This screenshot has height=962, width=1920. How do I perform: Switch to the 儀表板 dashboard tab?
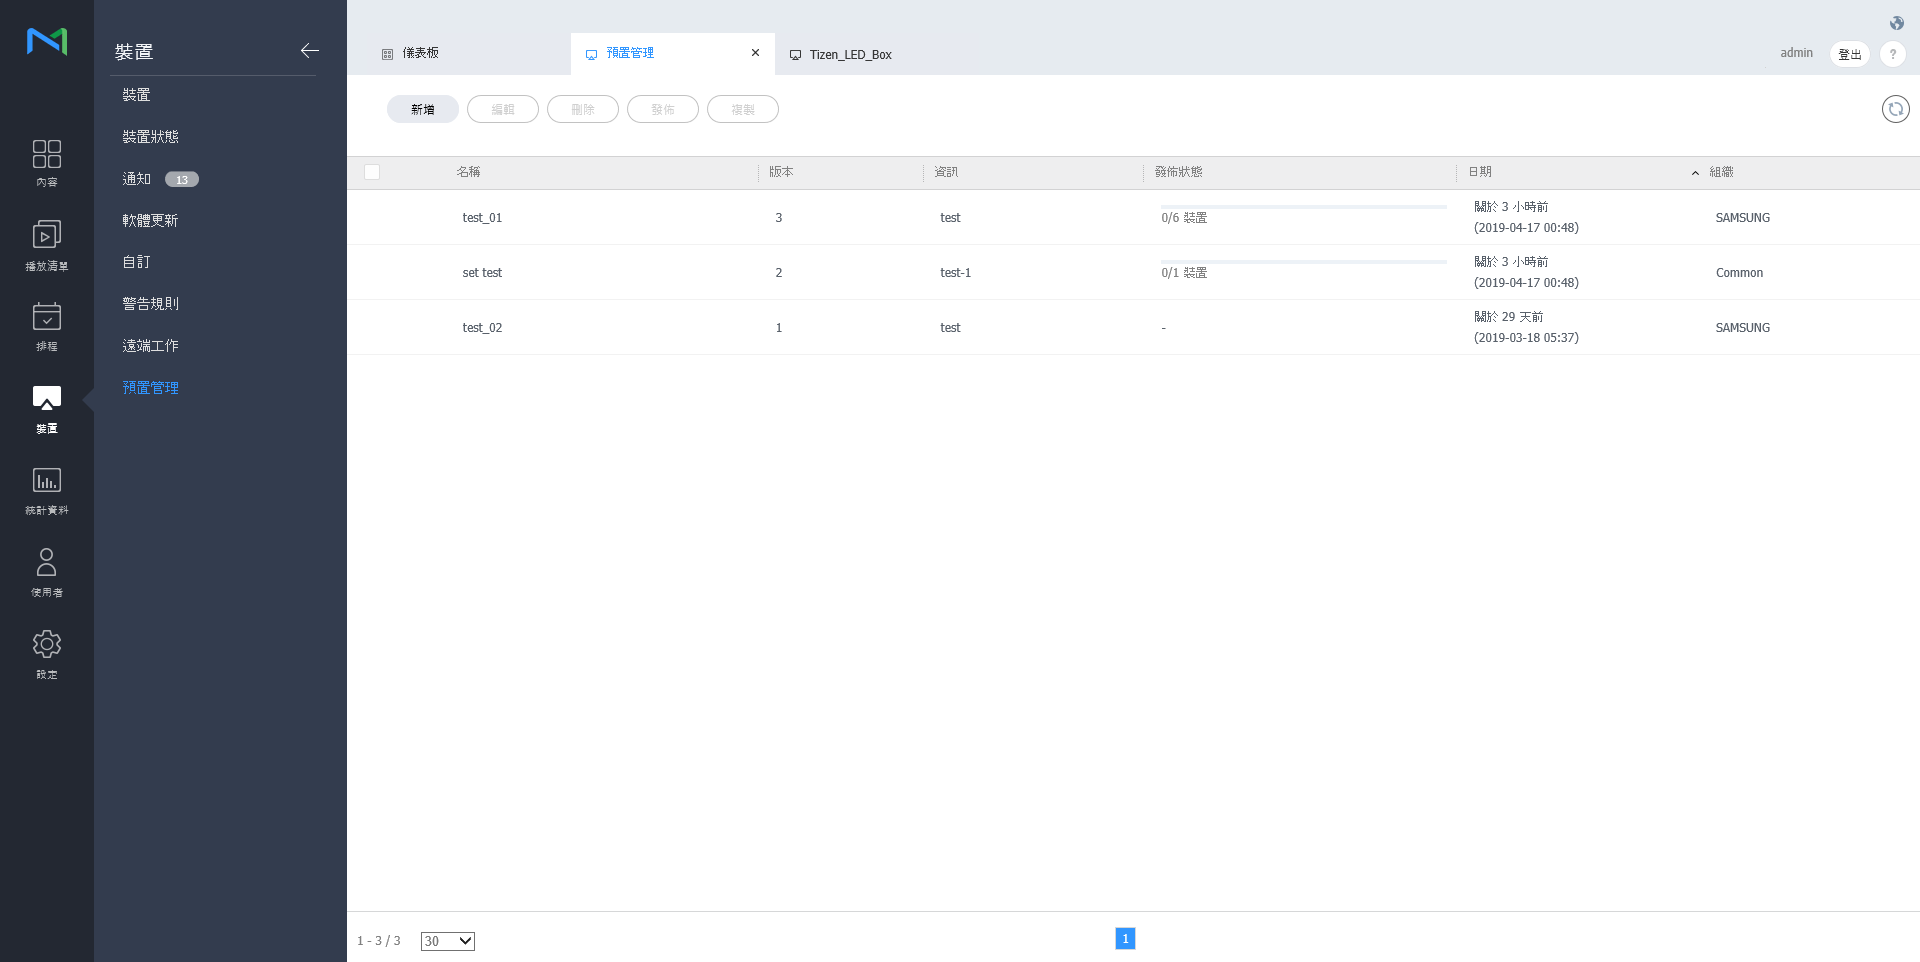[420, 53]
